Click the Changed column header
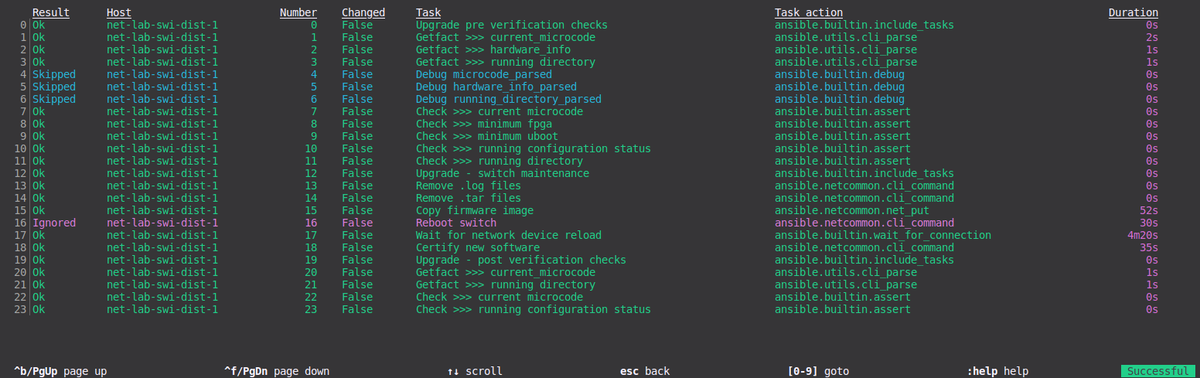 coord(364,12)
